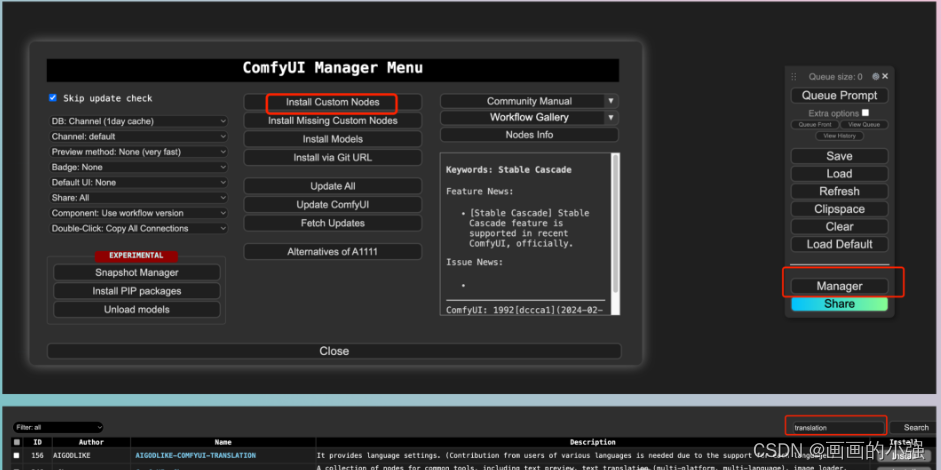Click the Name column header
This screenshot has height=470, width=941.
click(x=223, y=442)
